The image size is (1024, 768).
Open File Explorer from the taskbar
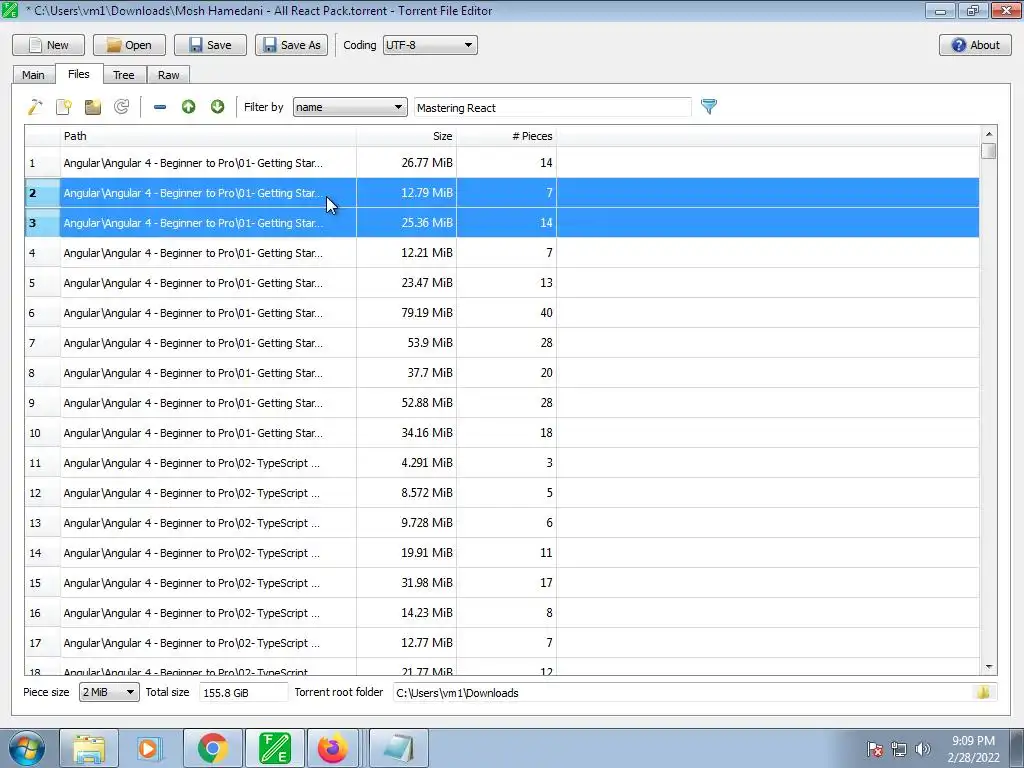coord(89,748)
